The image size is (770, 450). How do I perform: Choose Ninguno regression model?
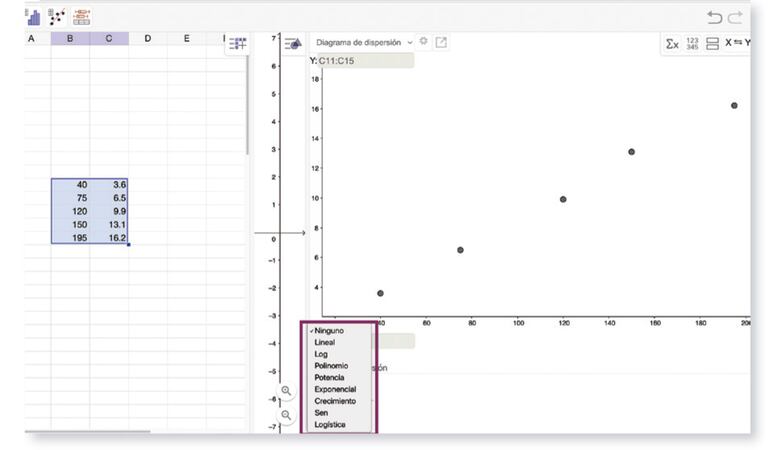click(338, 331)
